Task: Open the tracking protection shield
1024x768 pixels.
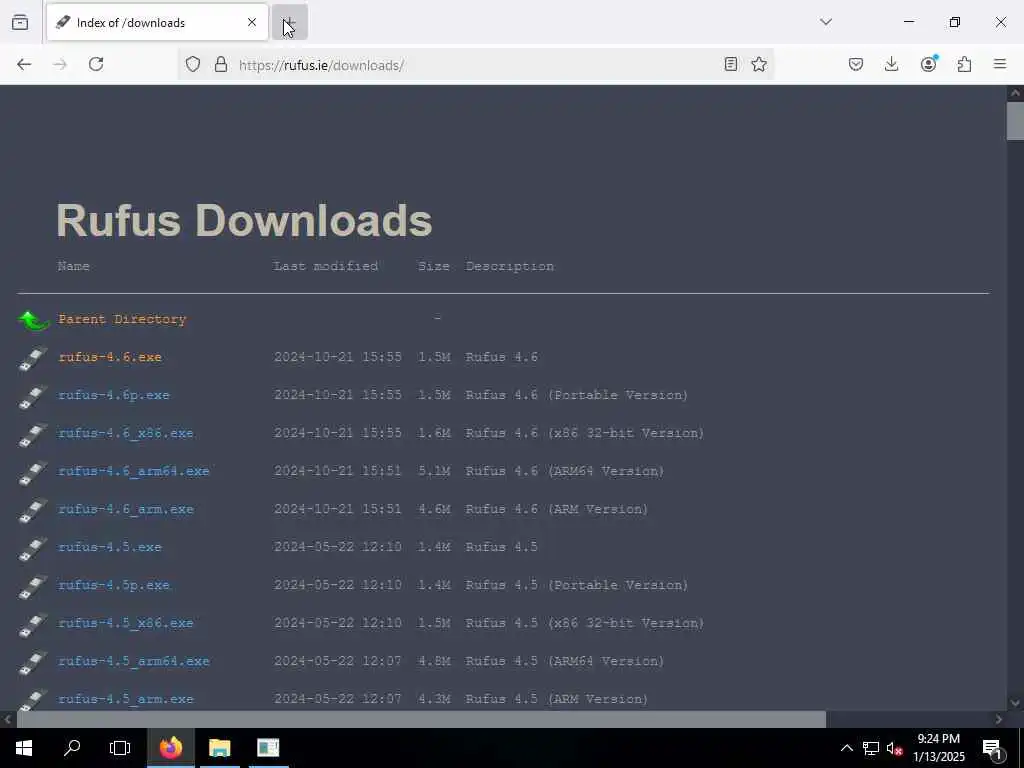Action: (x=193, y=64)
